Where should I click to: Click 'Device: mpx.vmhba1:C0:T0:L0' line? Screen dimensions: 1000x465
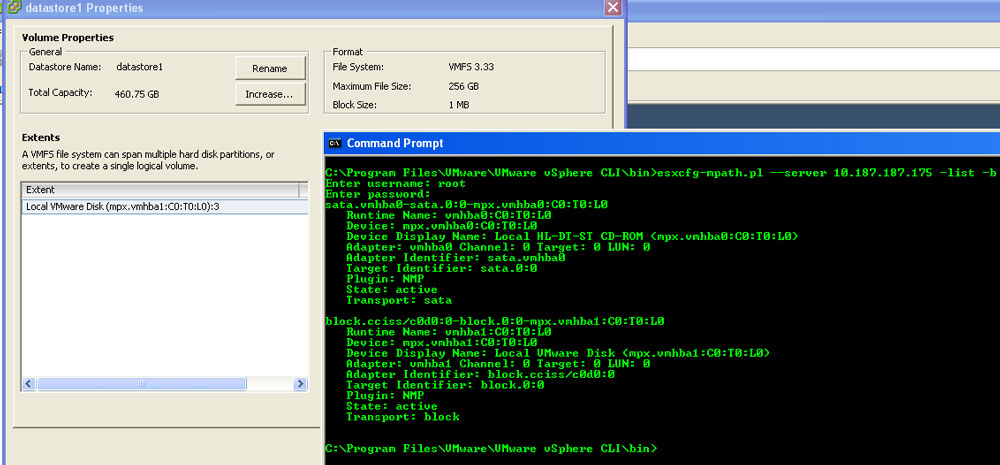441,343
